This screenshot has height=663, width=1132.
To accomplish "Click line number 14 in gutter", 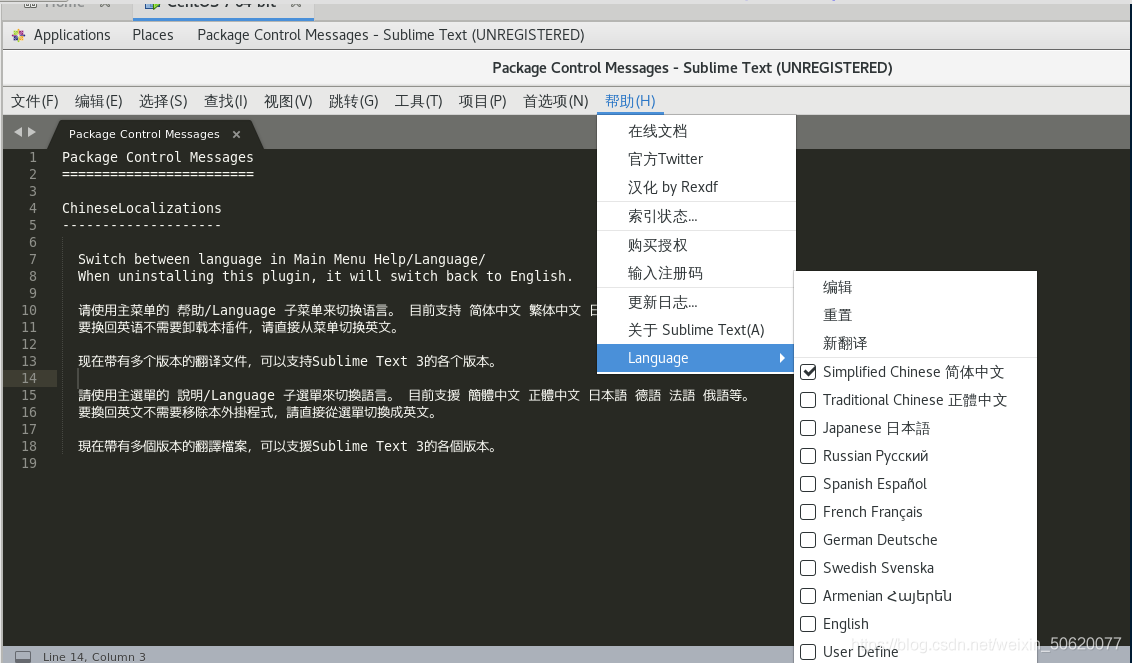I will click(x=29, y=378).
